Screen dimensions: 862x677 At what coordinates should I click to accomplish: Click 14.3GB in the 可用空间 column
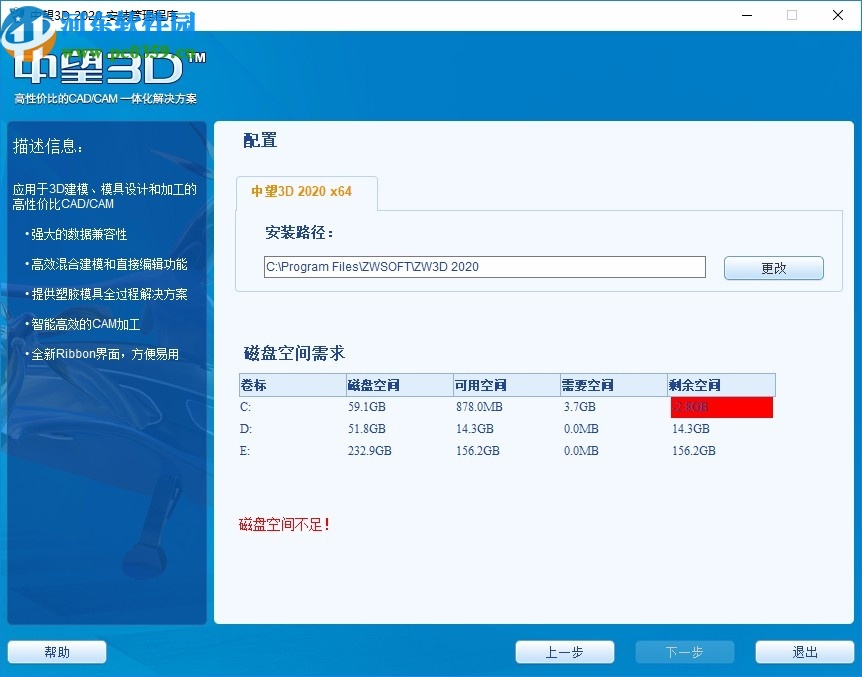pos(475,429)
